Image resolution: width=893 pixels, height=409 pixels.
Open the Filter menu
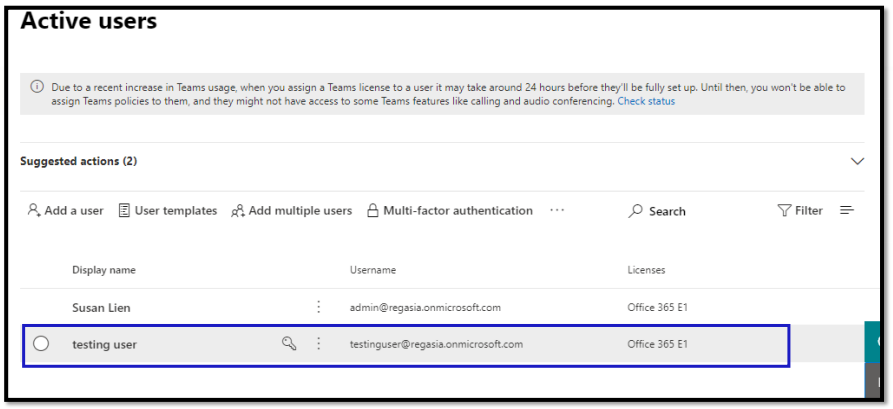pyautogui.click(x=800, y=211)
